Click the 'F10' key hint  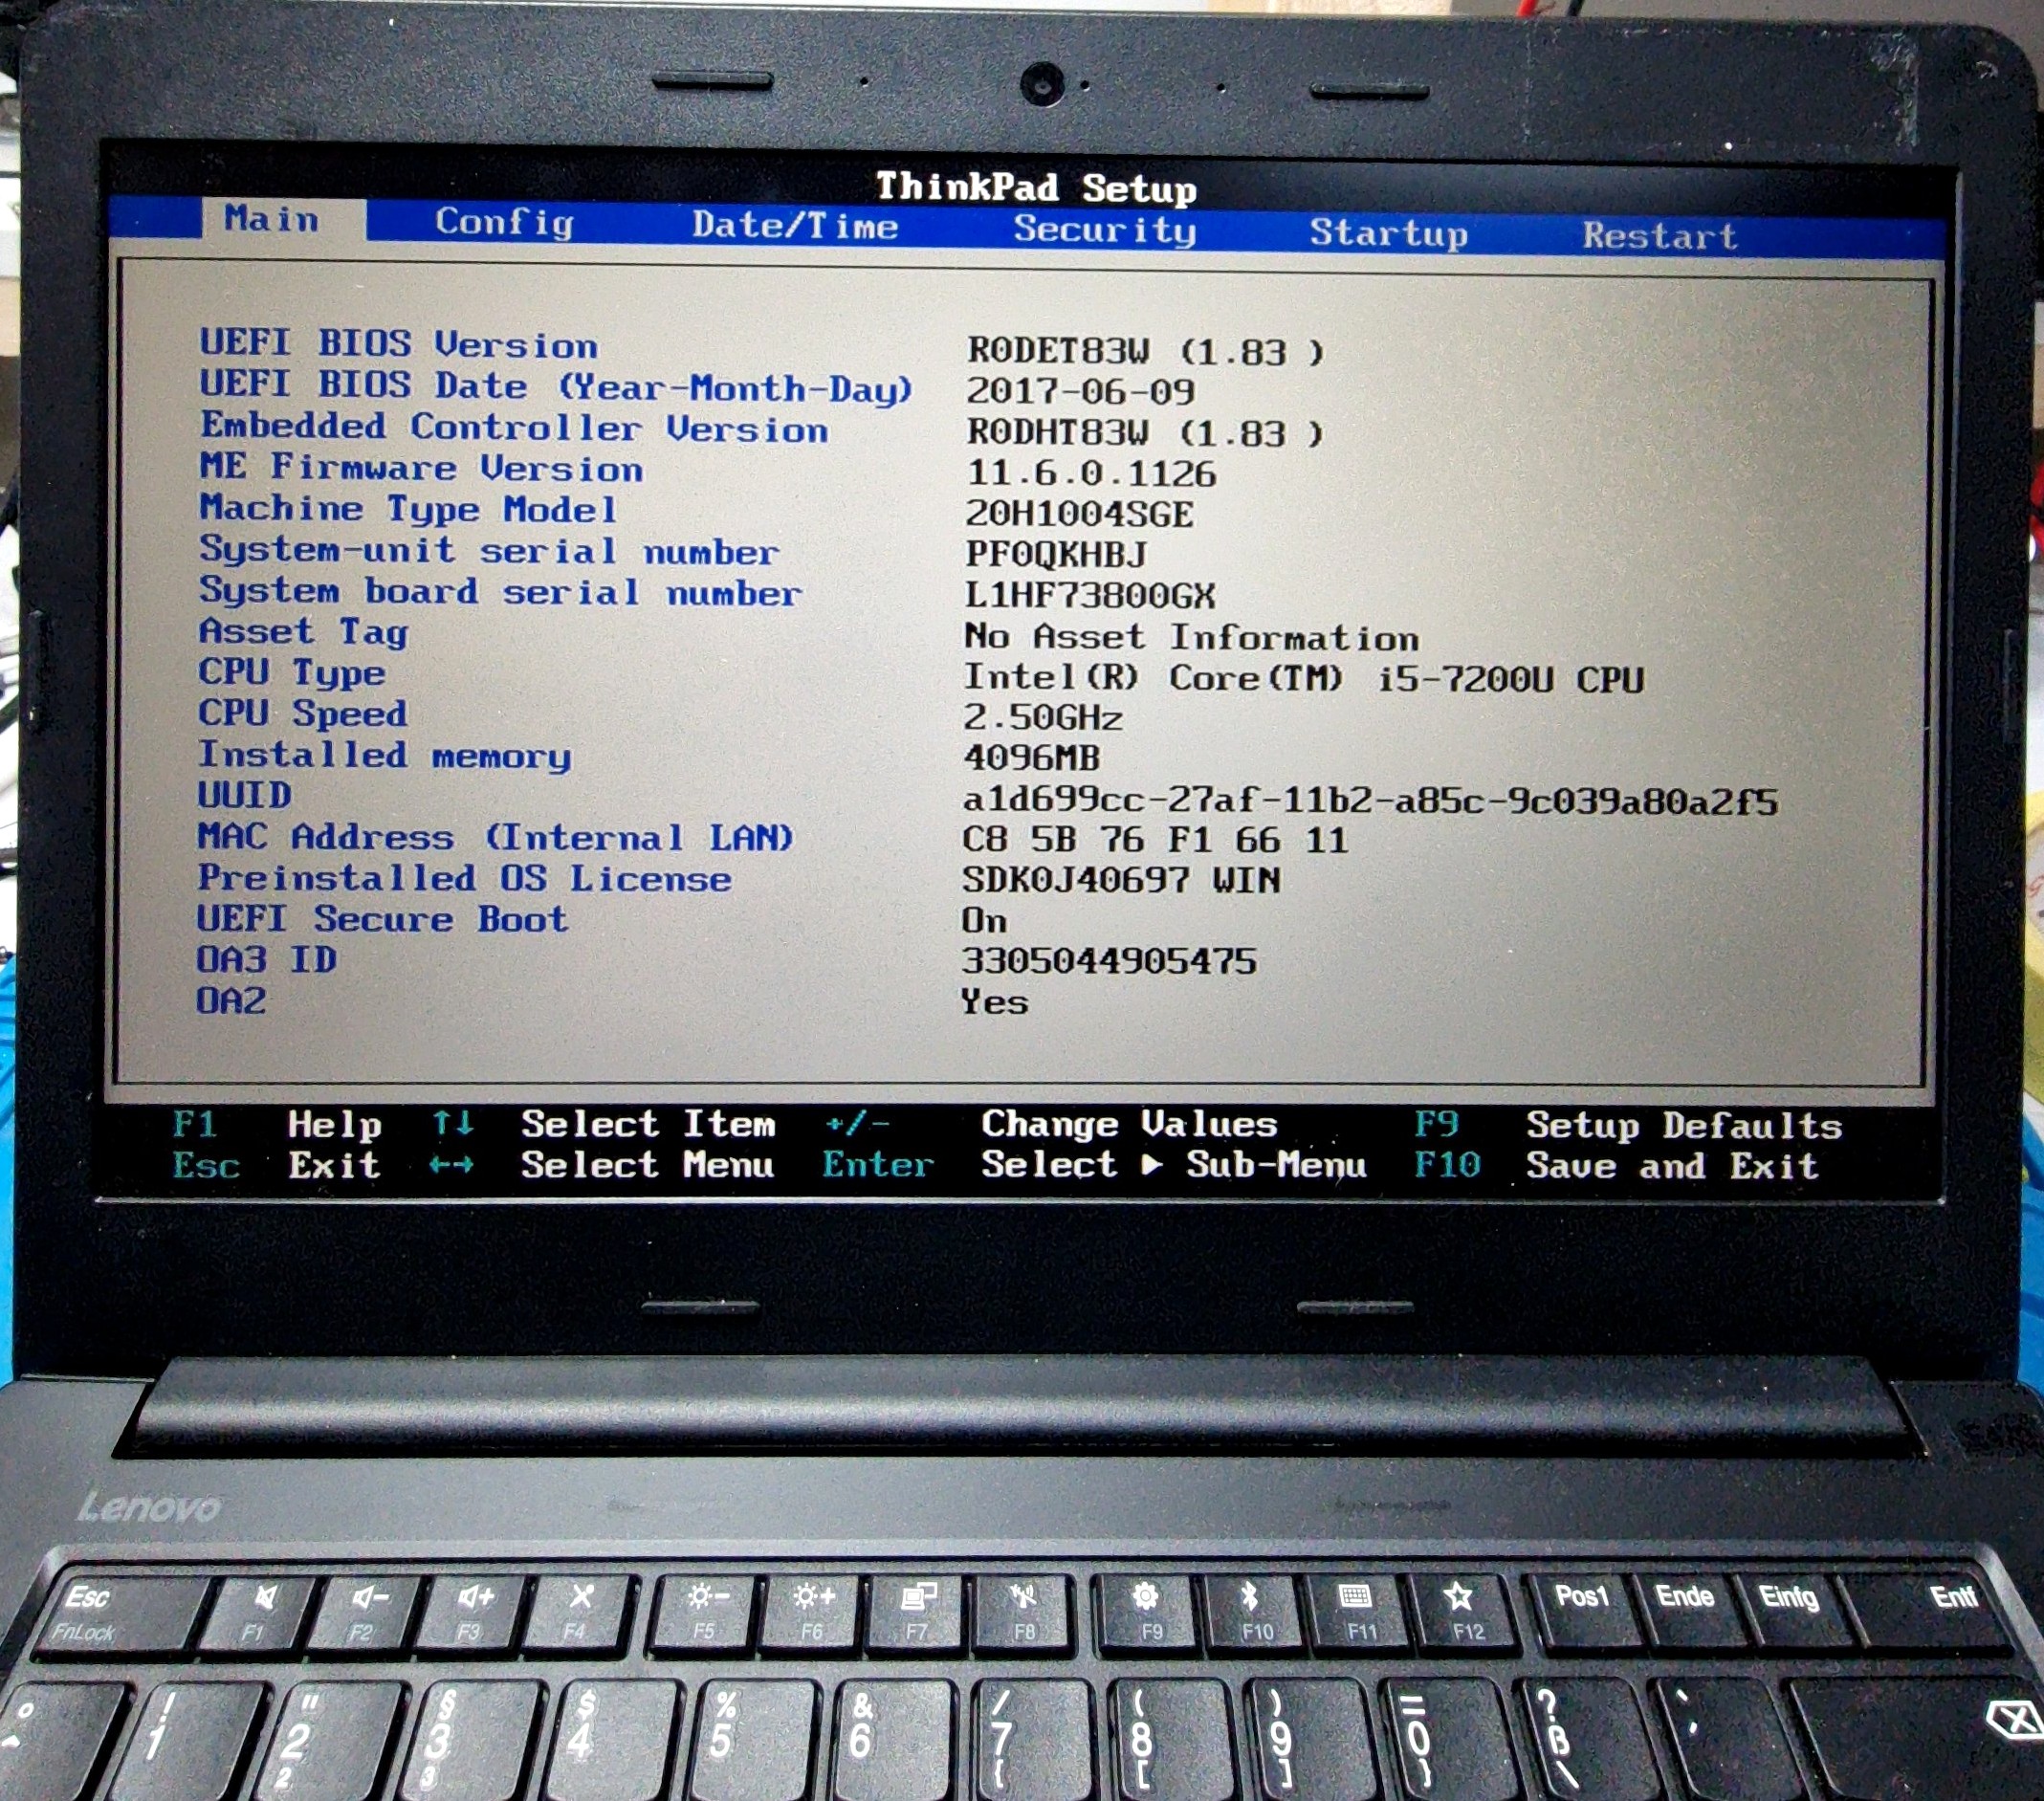(x=1447, y=1165)
